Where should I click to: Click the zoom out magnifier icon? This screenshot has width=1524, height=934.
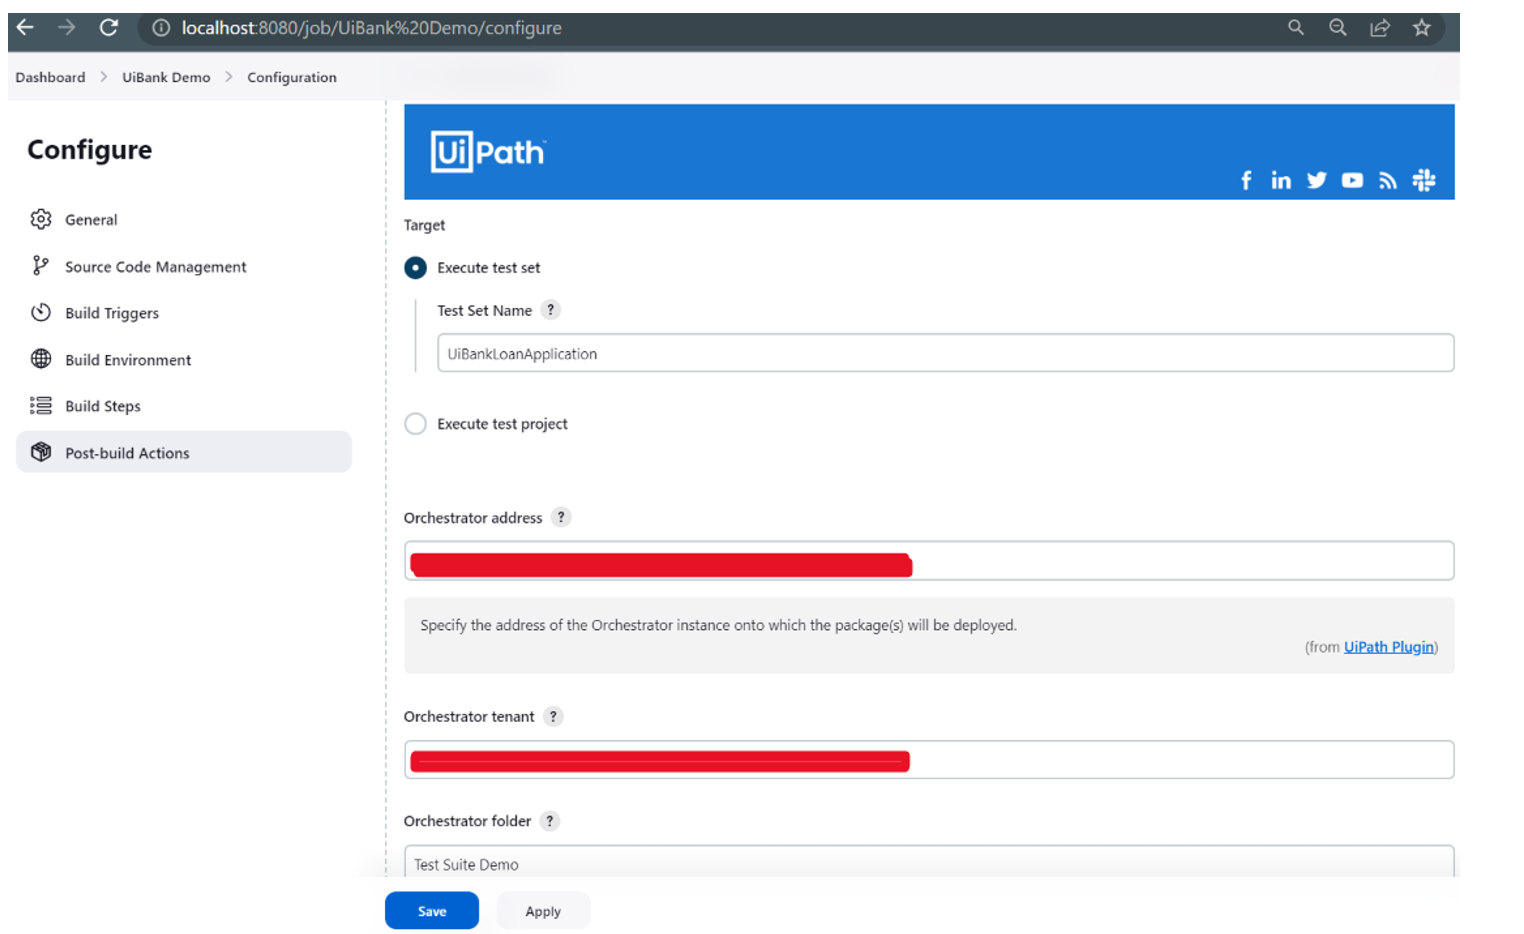coord(1338,28)
